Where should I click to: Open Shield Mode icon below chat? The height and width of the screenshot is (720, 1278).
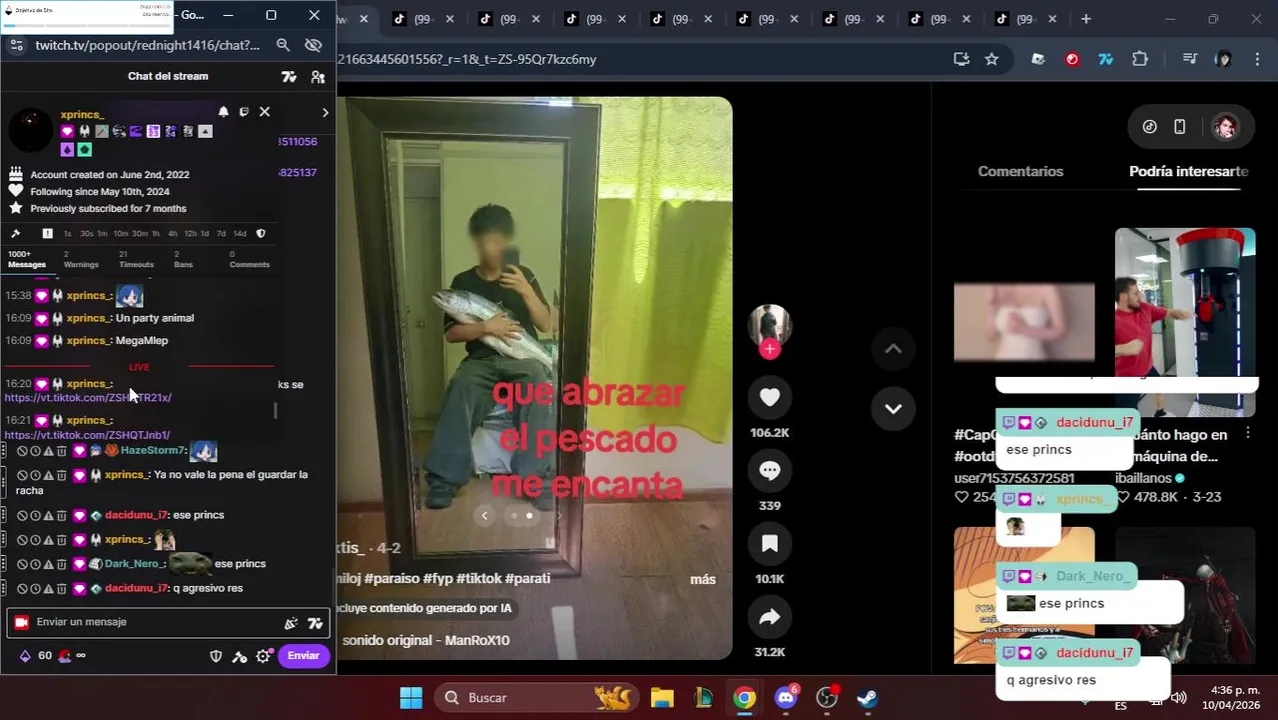215,656
